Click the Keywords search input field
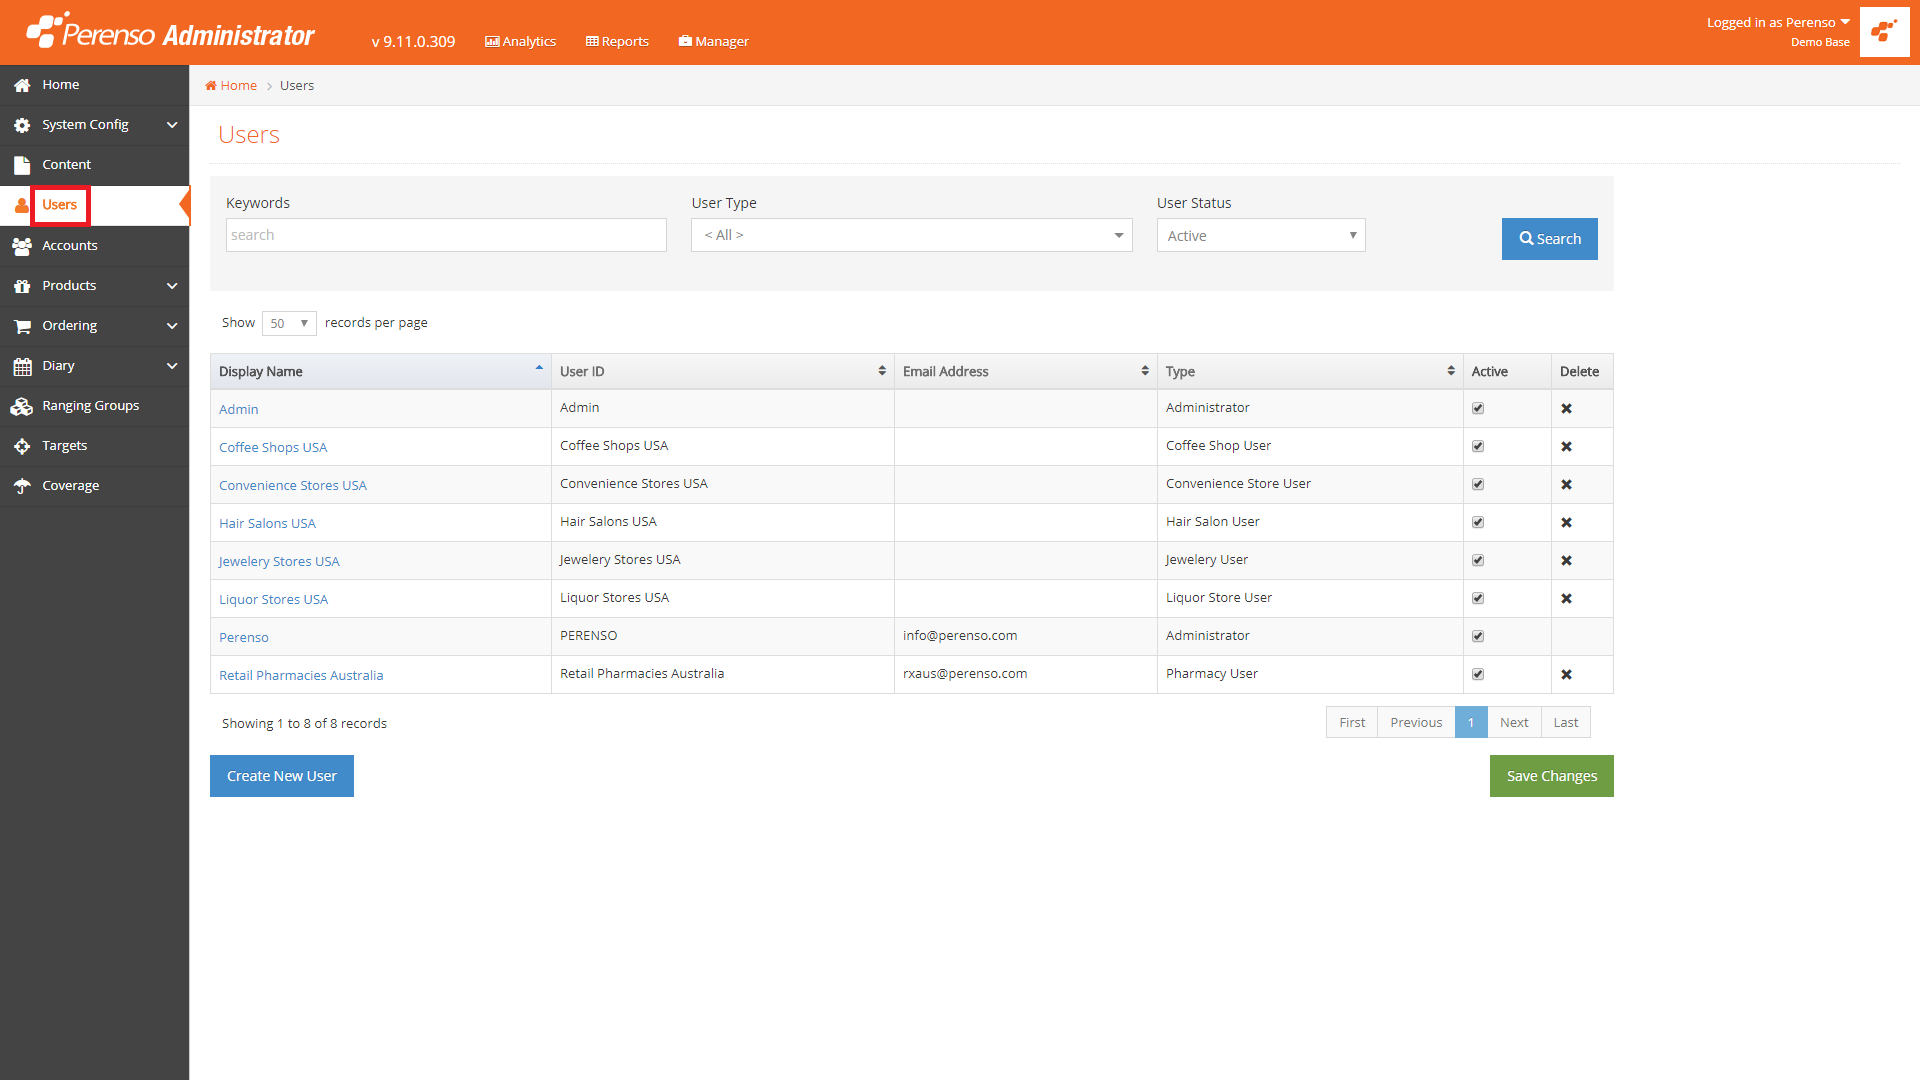 pyautogui.click(x=446, y=235)
